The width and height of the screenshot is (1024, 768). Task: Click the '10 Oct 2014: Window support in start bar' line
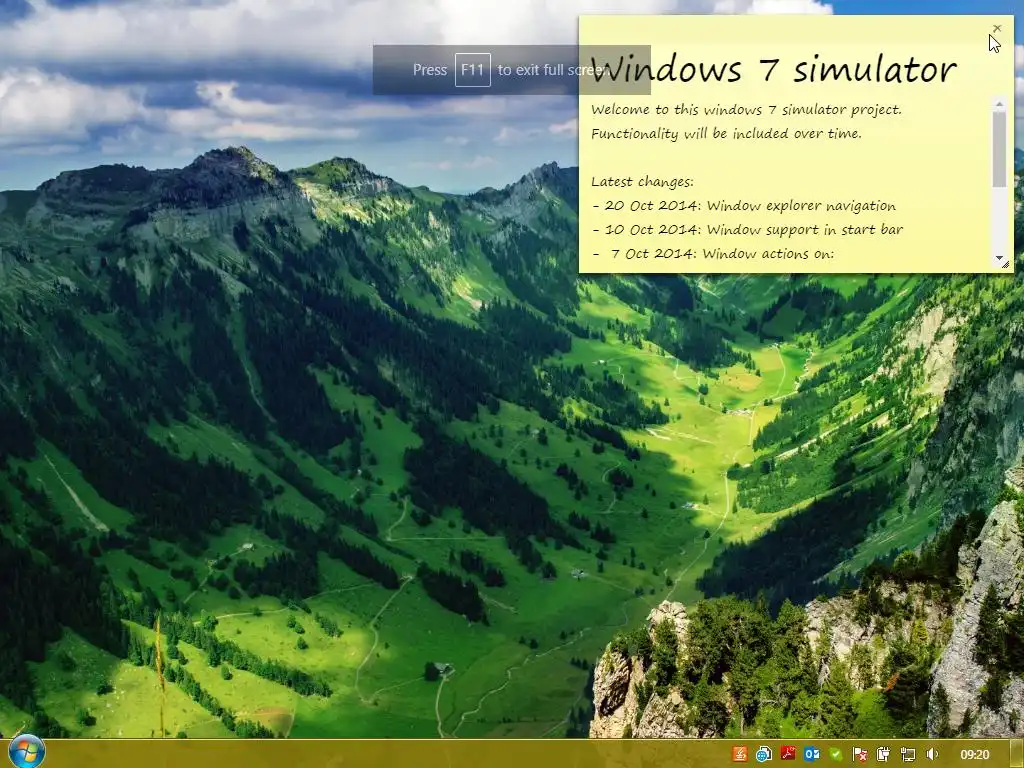[747, 230]
